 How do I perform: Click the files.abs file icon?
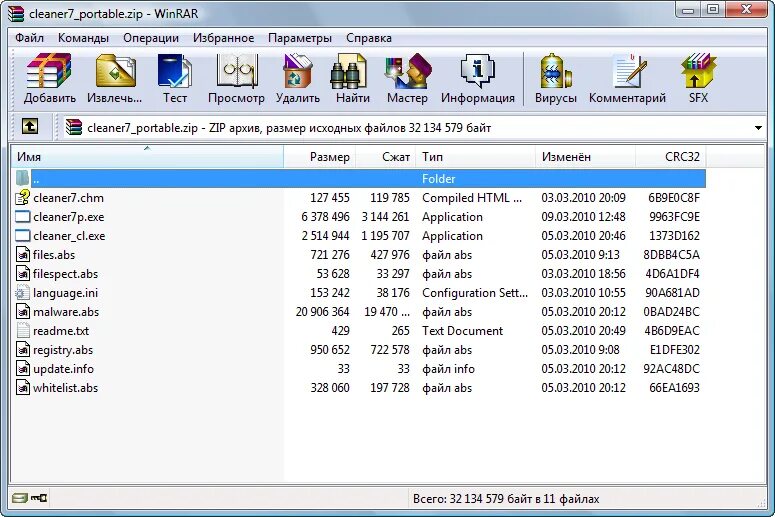23,255
